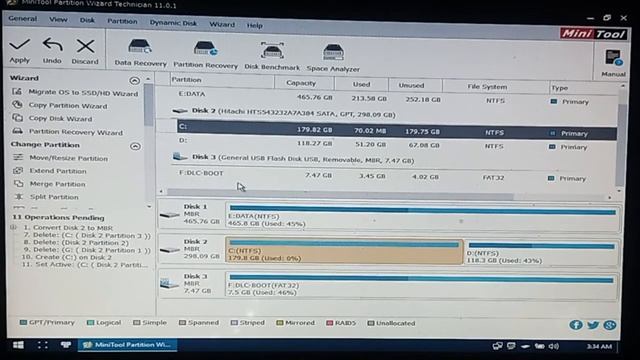Viewport: 640px width, 360px height.
Task: Click pending operation 9 Delete G:
Action: 87,250
